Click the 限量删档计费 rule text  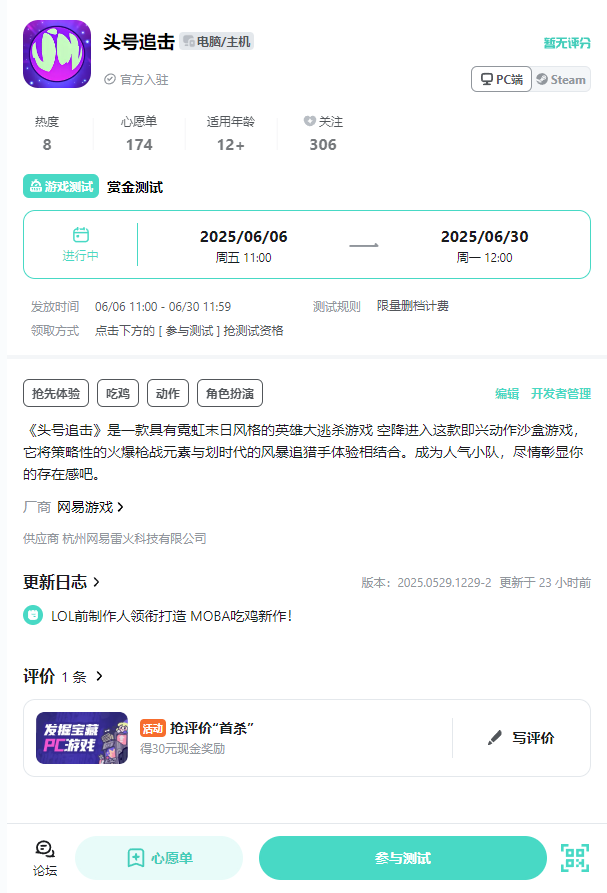413,306
